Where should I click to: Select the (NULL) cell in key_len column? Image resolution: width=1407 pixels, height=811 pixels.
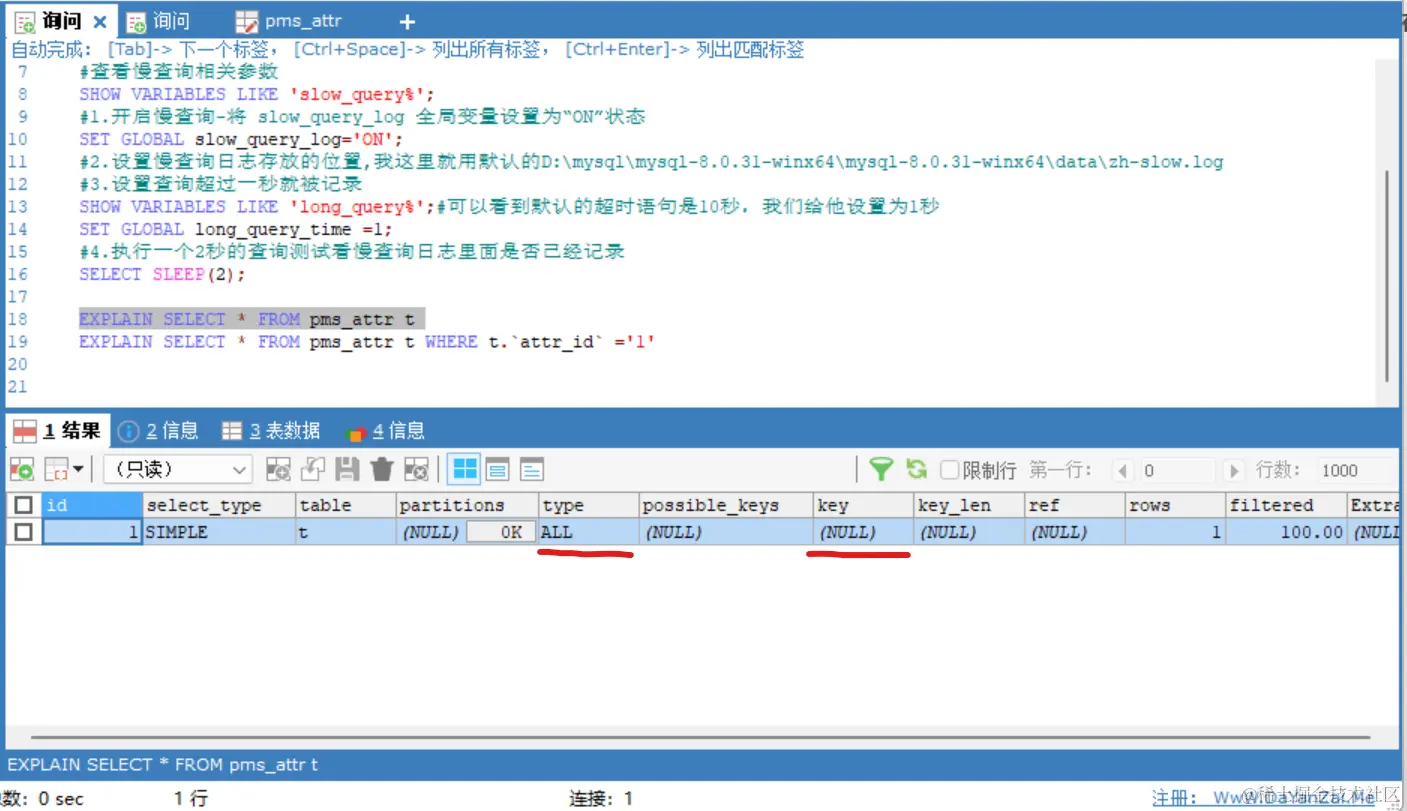point(968,532)
